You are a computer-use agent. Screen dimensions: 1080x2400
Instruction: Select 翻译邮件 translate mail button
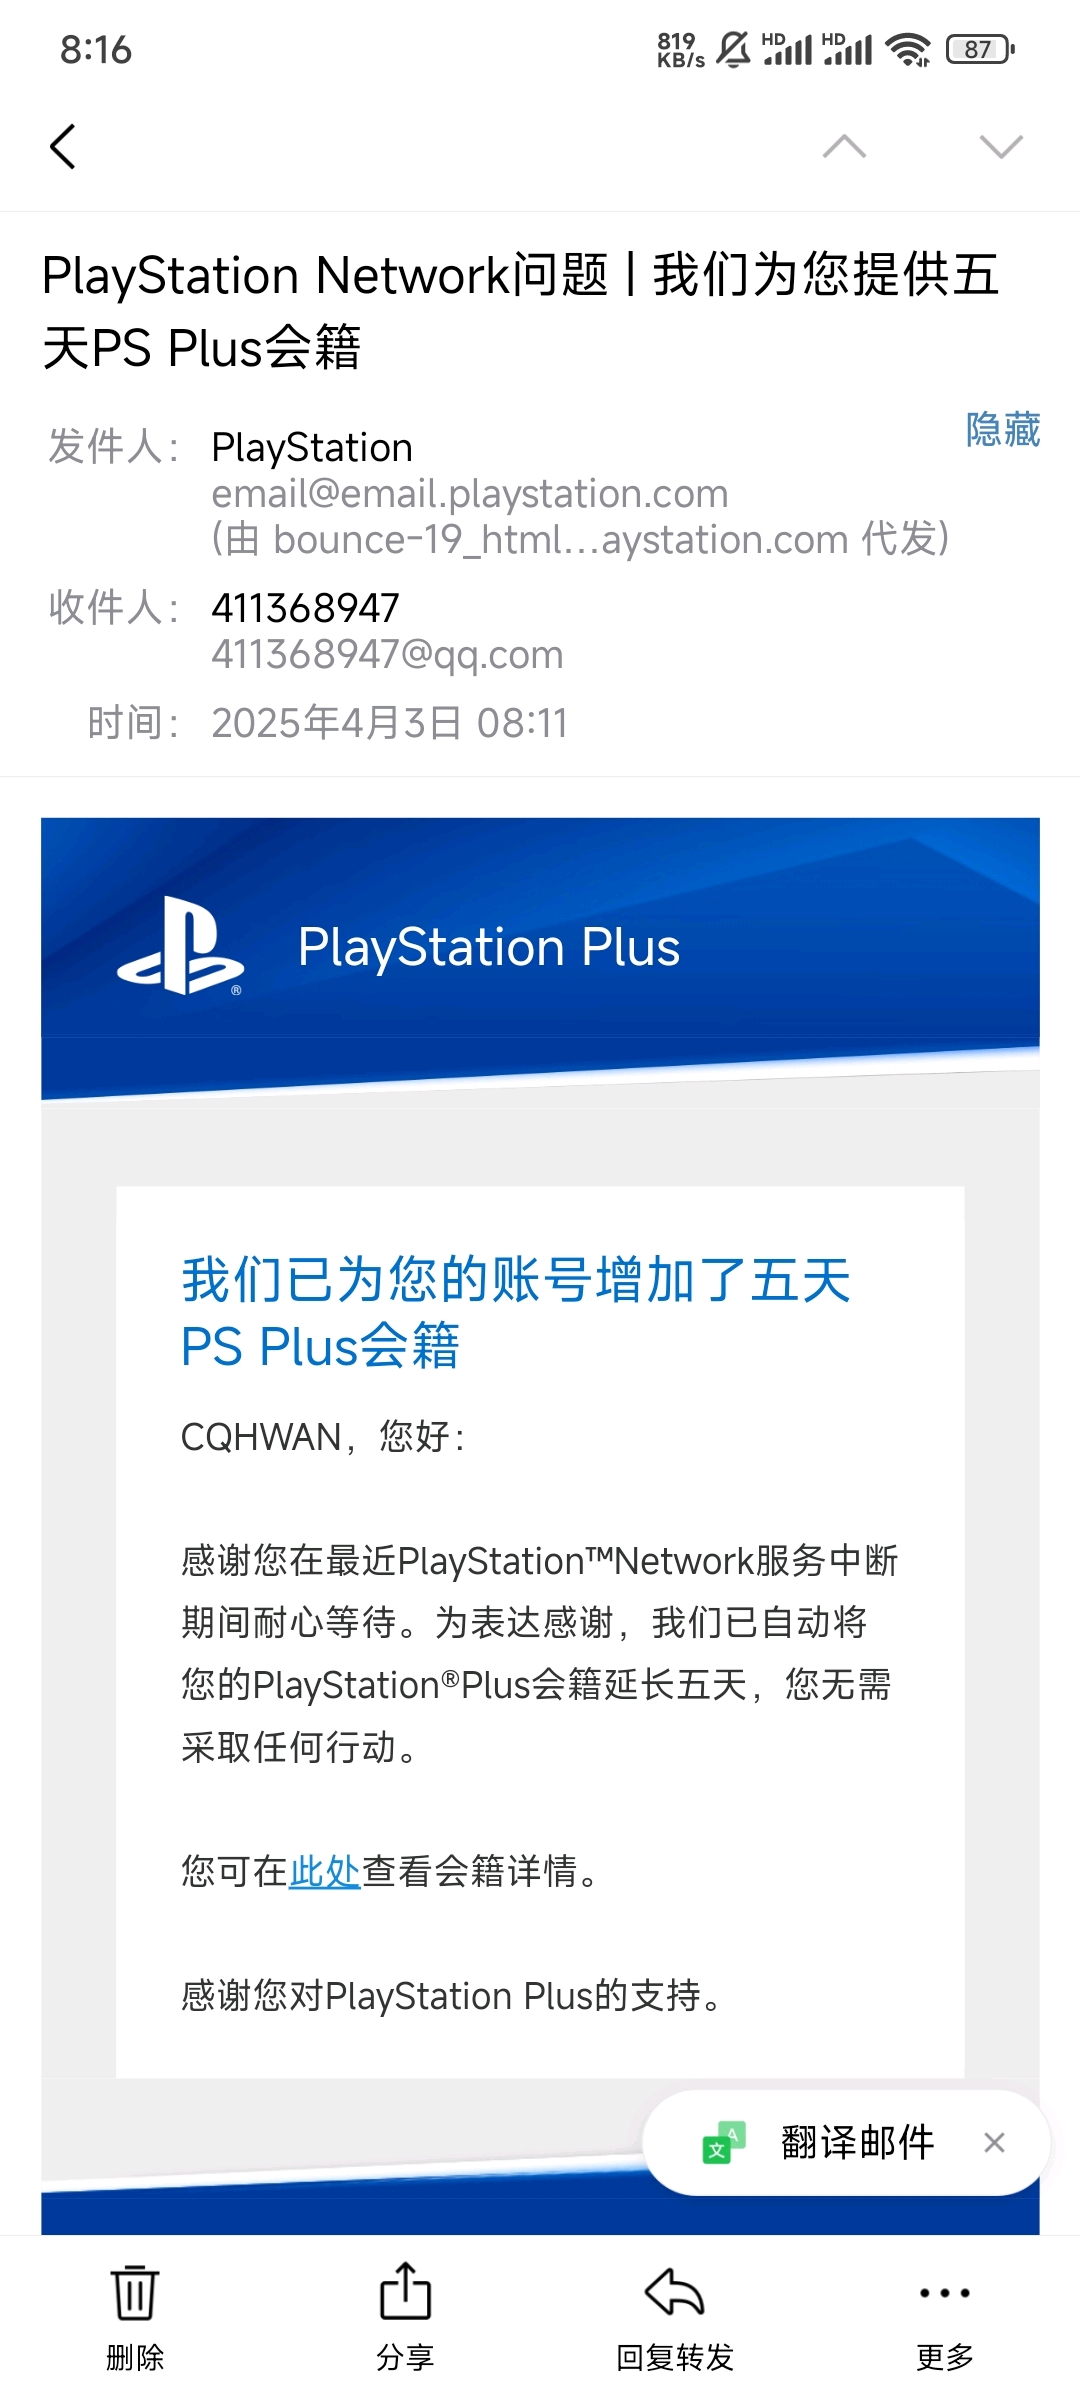click(x=857, y=2143)
